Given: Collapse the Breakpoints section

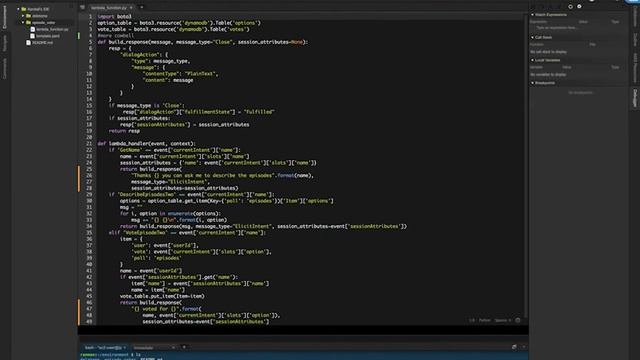Looking at the screenshot, I should pyautogui.click(x=532, y=83).
